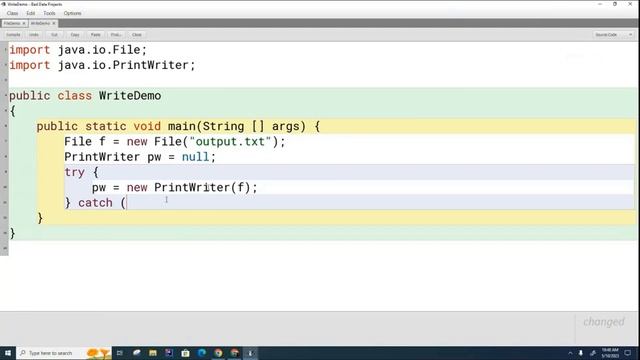This screenshot has width=640, height=360.
Task: Click the Paste button
Action: [x=96, y=35]
